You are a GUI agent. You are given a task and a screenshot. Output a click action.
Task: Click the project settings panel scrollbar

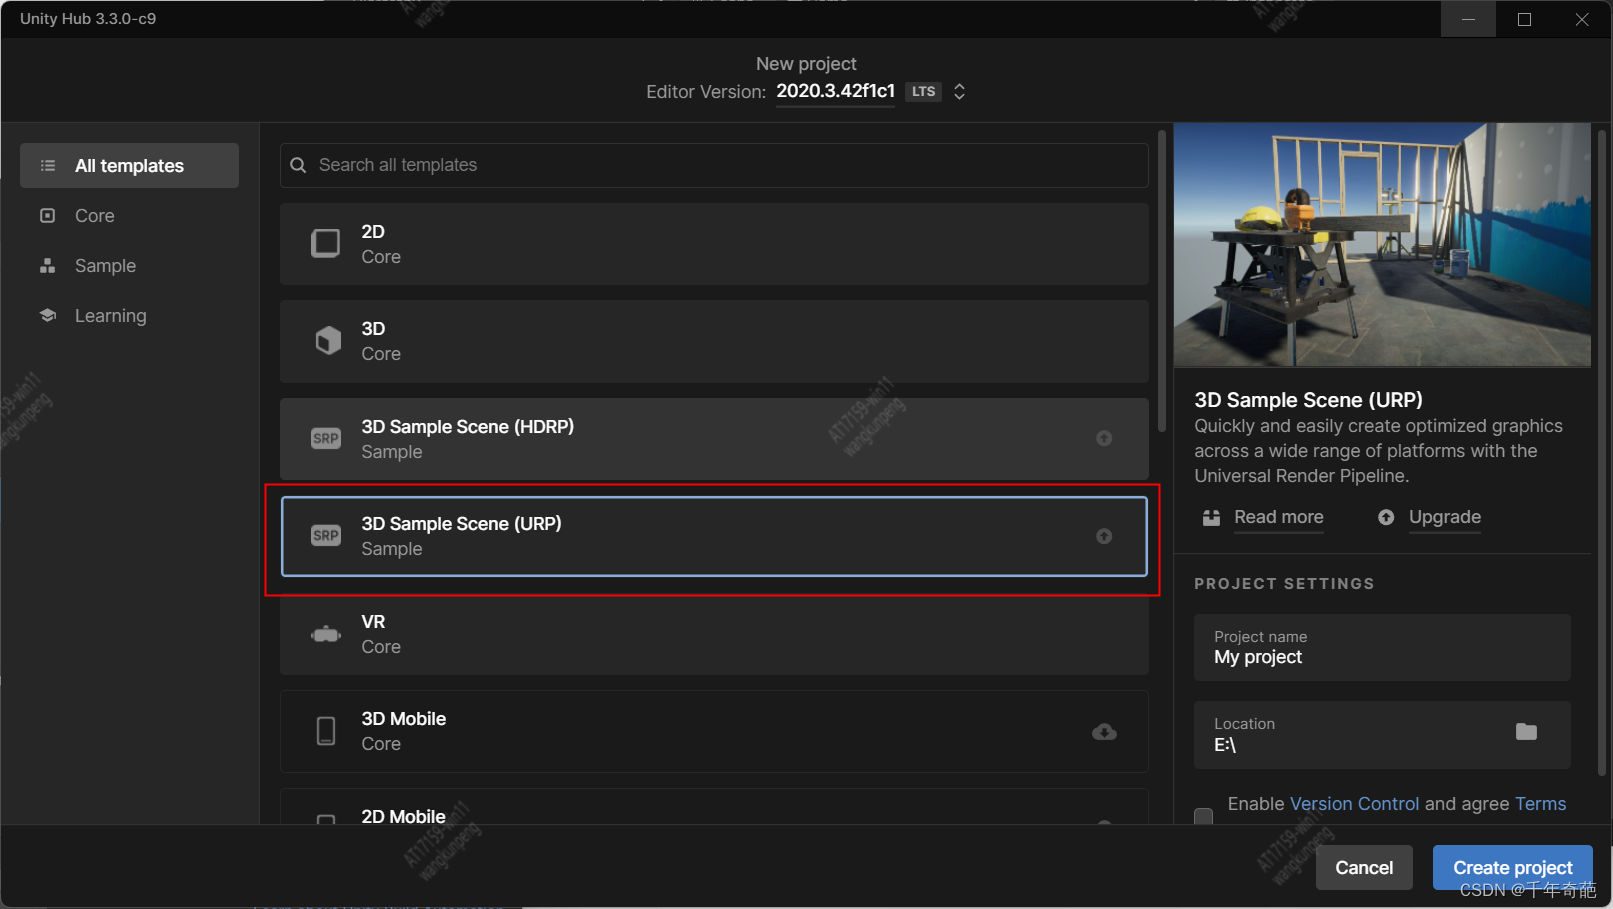click(x=1602, y=452)
